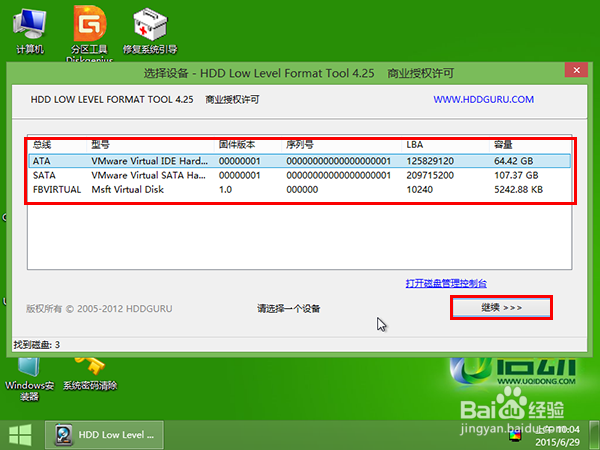Click the LBA value 125829120
Screen dimensions: 600x450
430,161
